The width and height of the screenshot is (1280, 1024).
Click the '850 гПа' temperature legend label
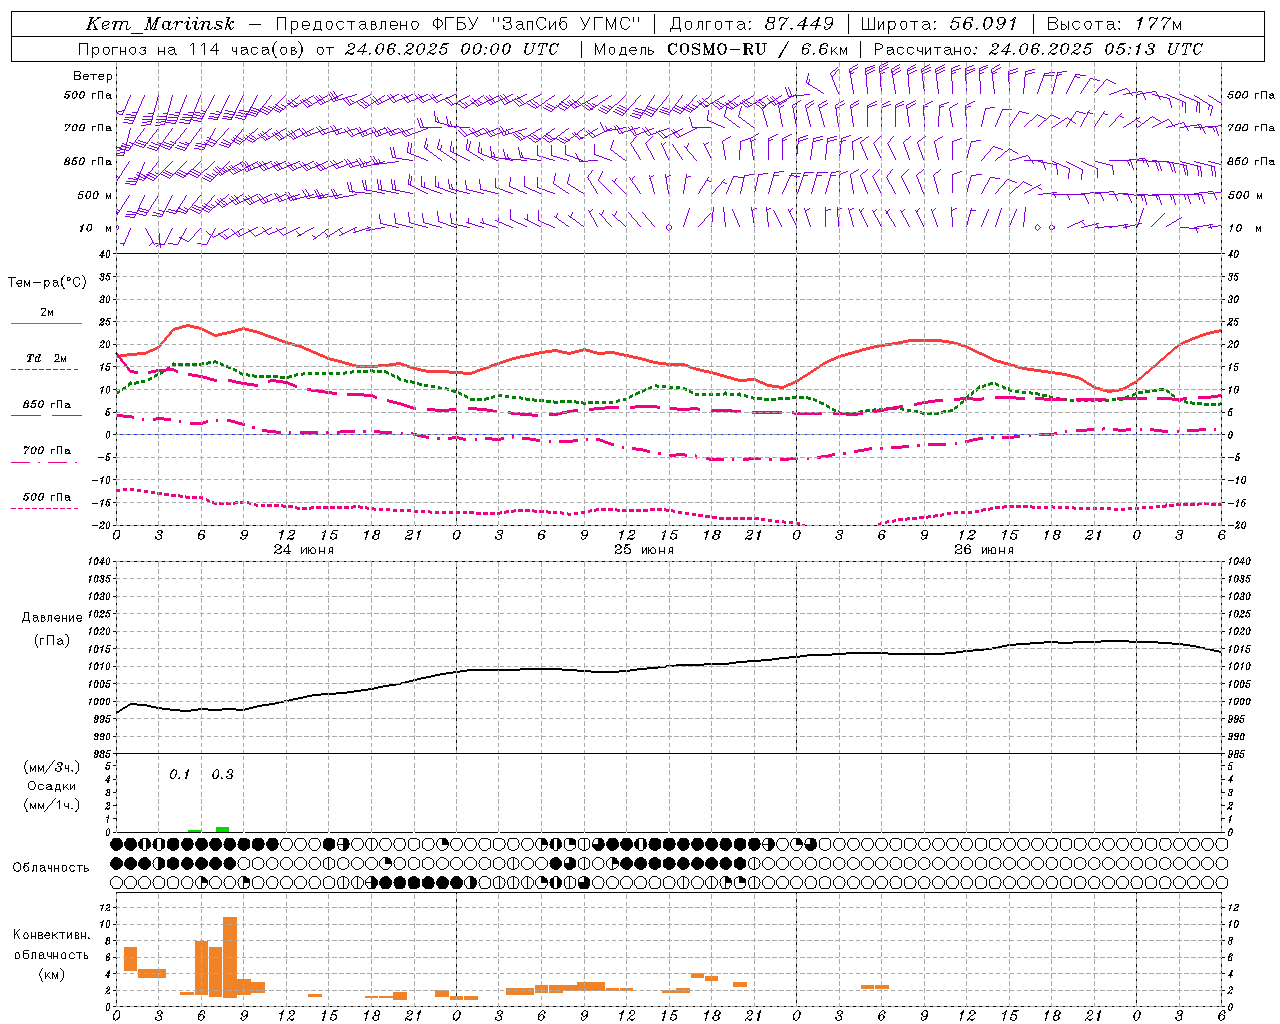click(47, 405)
